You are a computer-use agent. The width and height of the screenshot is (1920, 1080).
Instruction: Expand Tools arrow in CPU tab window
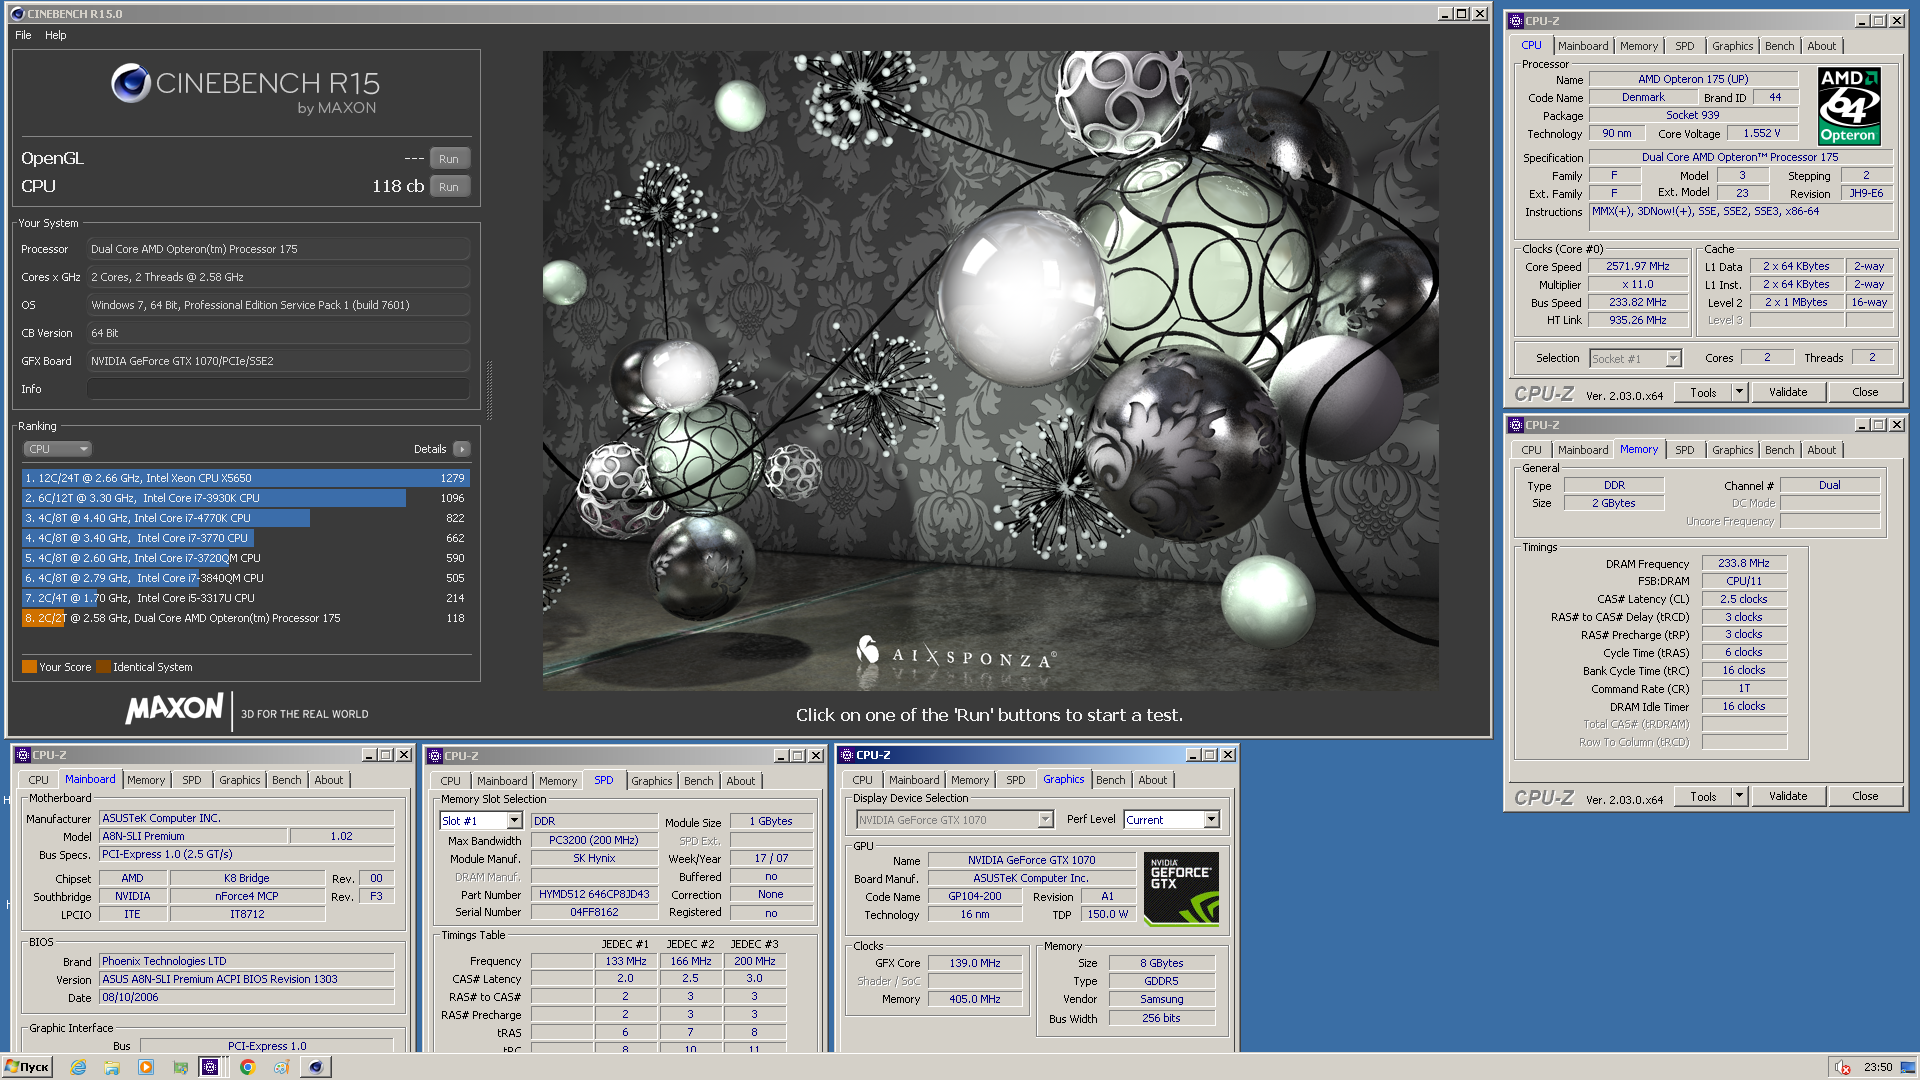(1740, 393)
